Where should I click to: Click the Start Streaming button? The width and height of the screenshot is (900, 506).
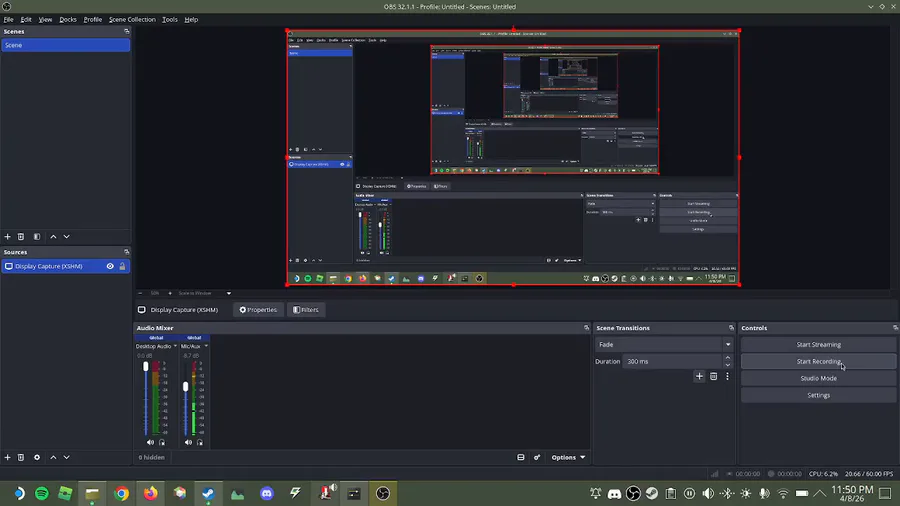tap(818, 344)
